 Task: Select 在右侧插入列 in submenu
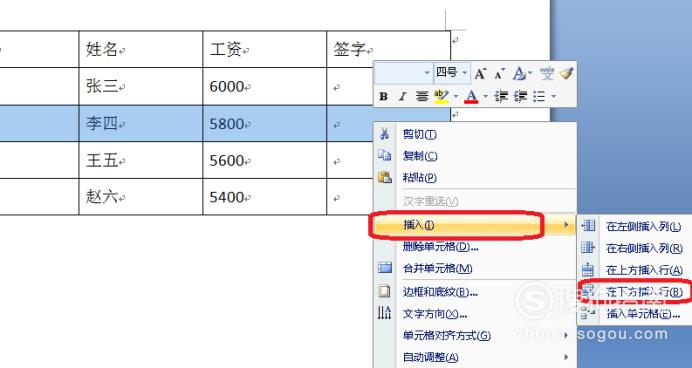pyautogui.click(x=635, y=248)
